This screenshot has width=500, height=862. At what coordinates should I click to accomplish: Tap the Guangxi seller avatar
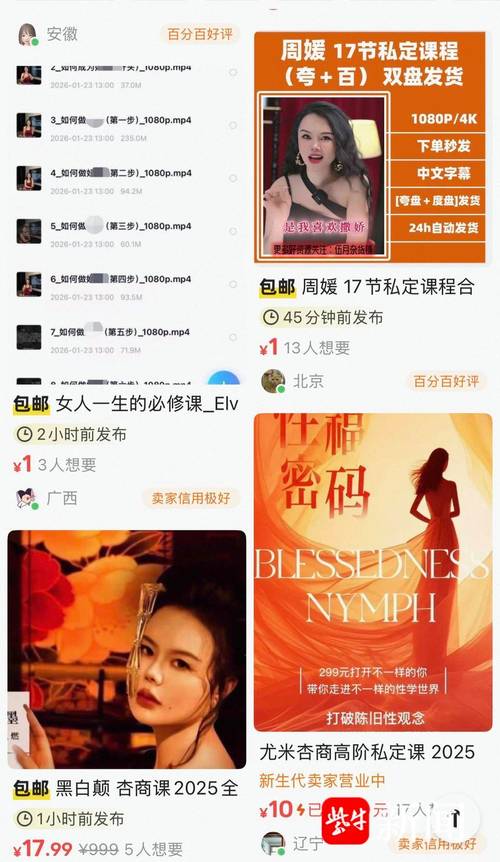pyautogui.click(x=27, y=499)
